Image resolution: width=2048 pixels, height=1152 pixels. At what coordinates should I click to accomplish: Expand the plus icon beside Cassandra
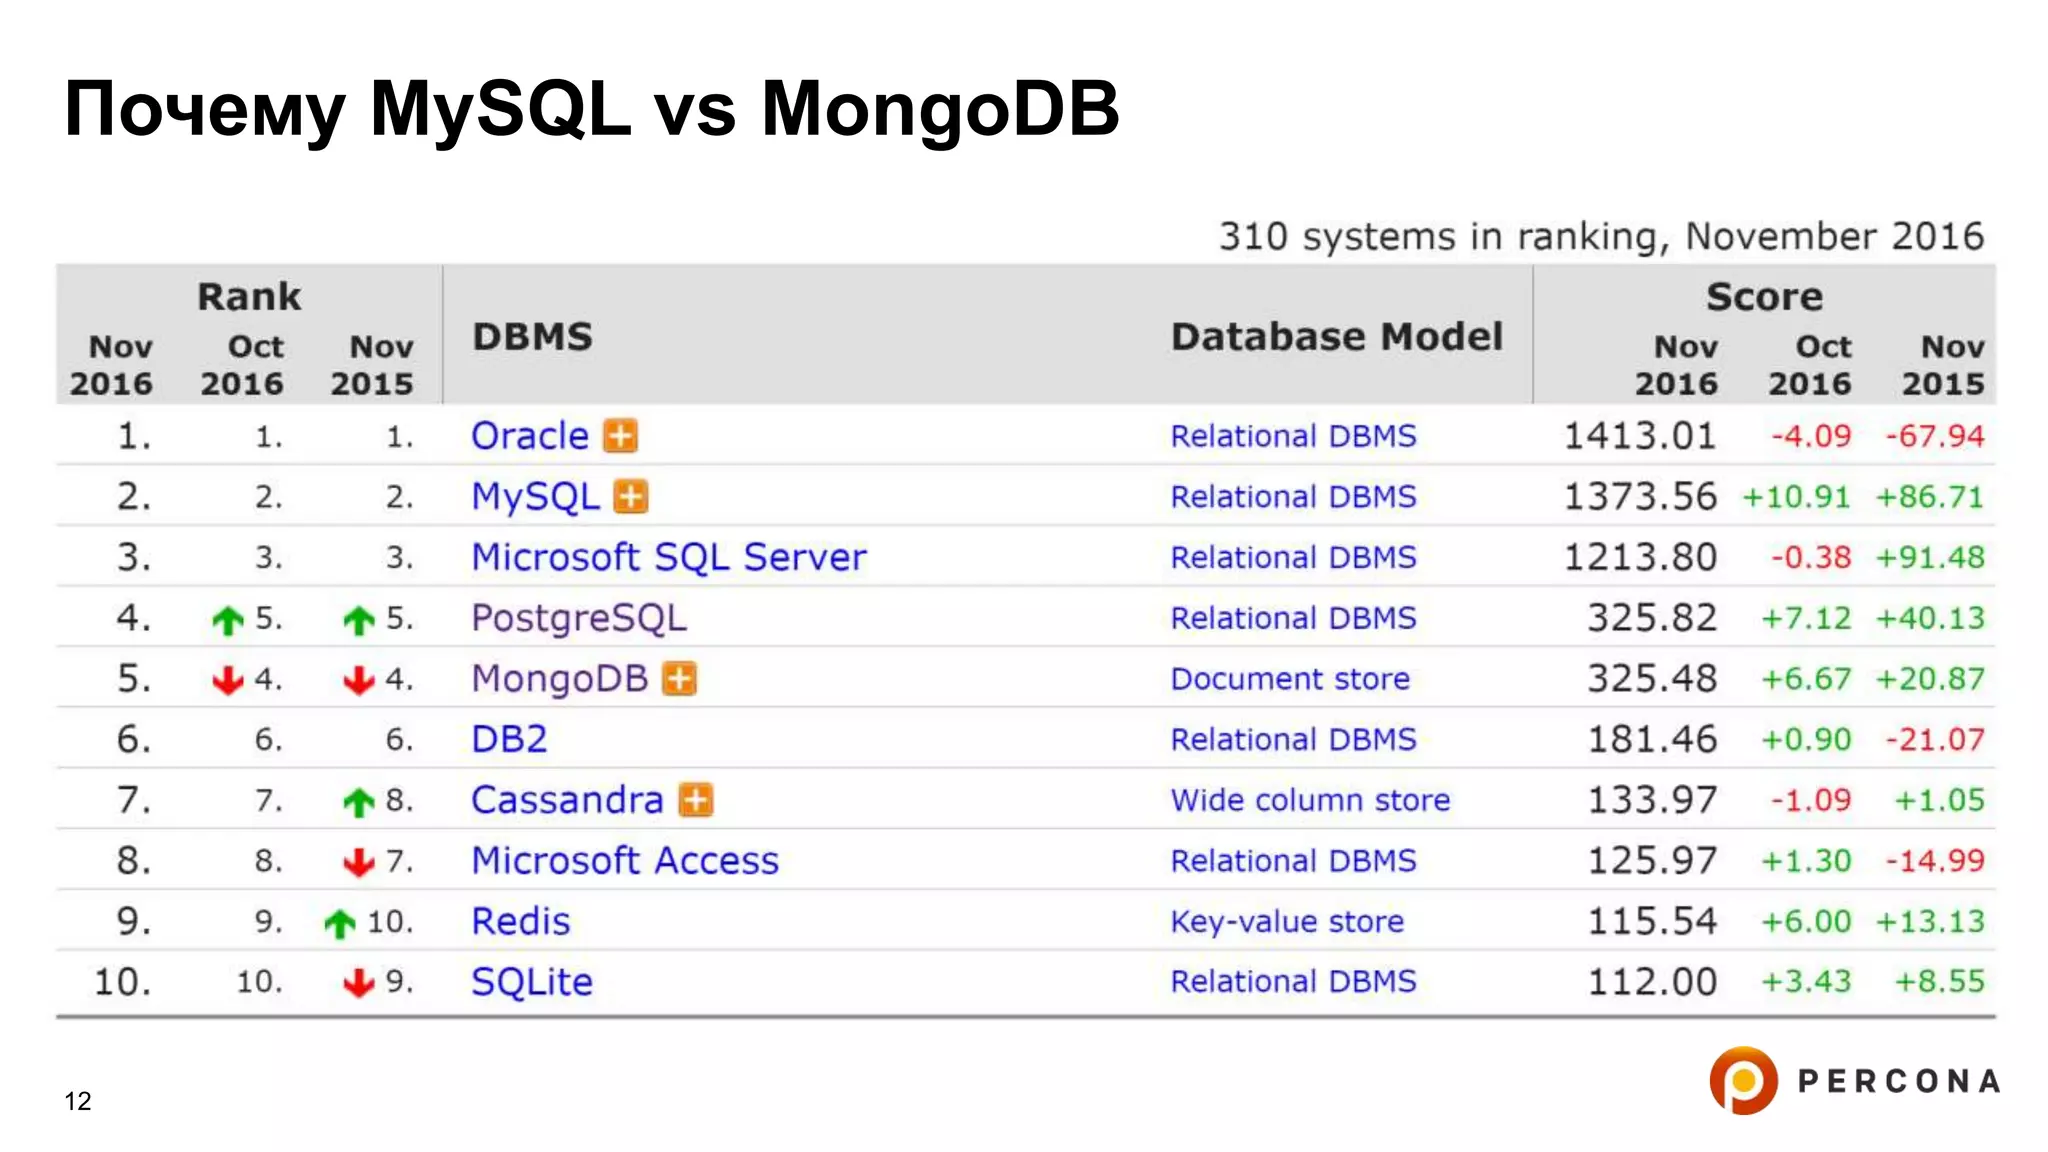[696, 800]
